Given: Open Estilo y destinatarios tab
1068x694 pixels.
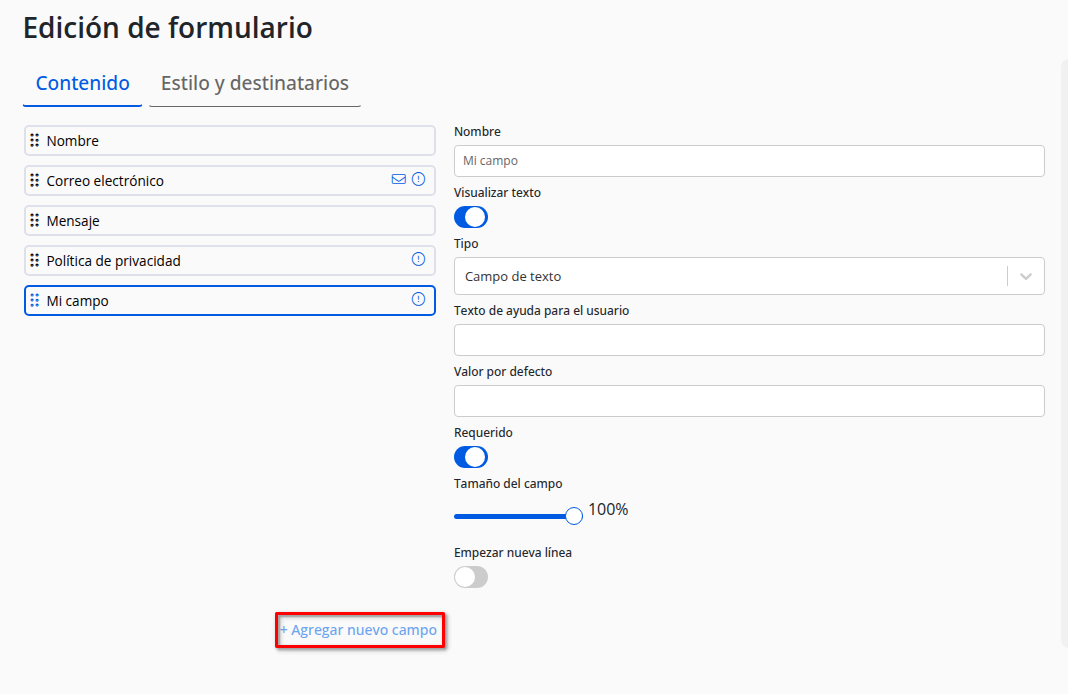Looking at the screenshot, I should click(255, 84).
